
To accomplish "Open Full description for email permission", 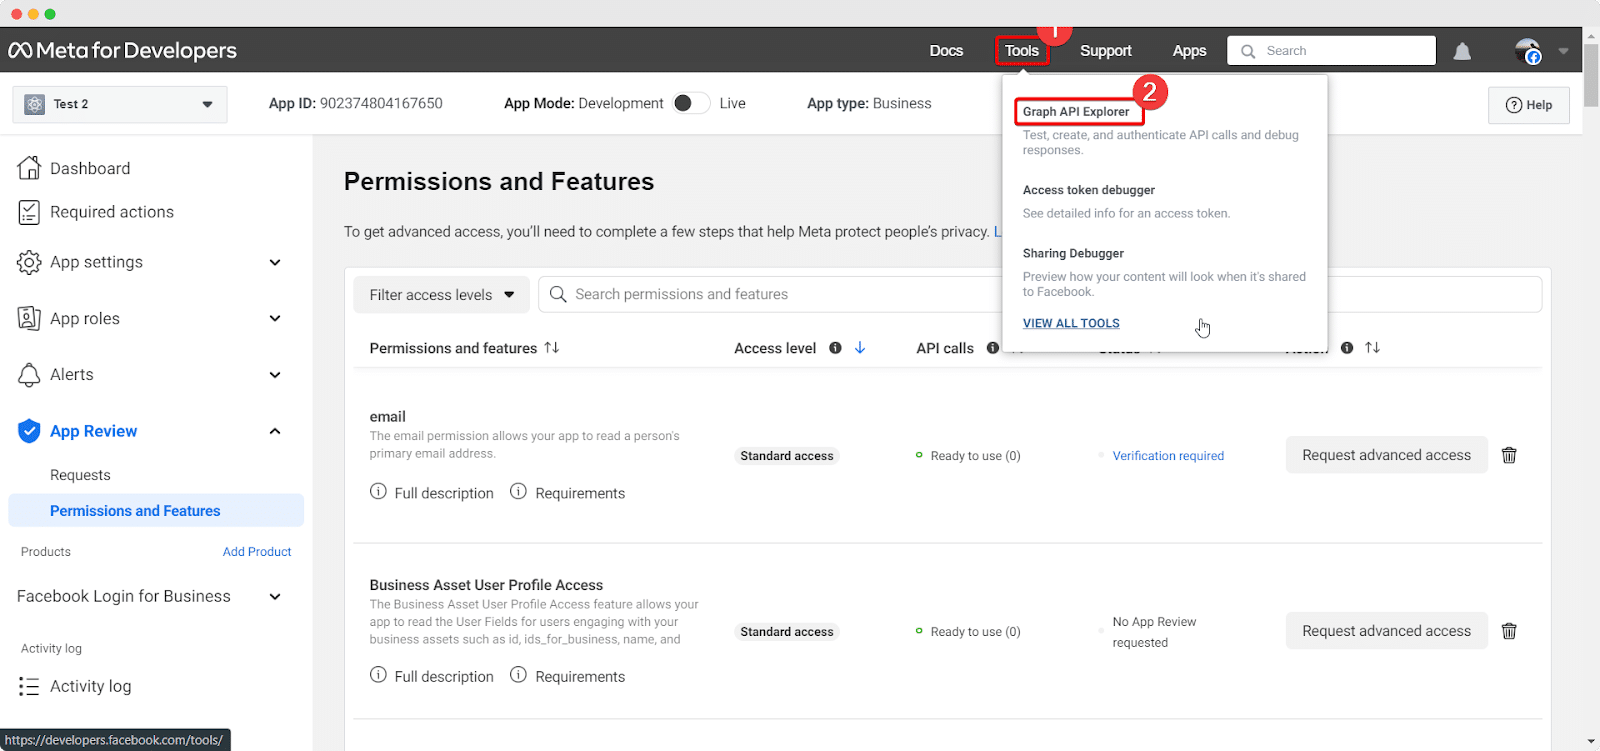I will click(x=432, y=492).
